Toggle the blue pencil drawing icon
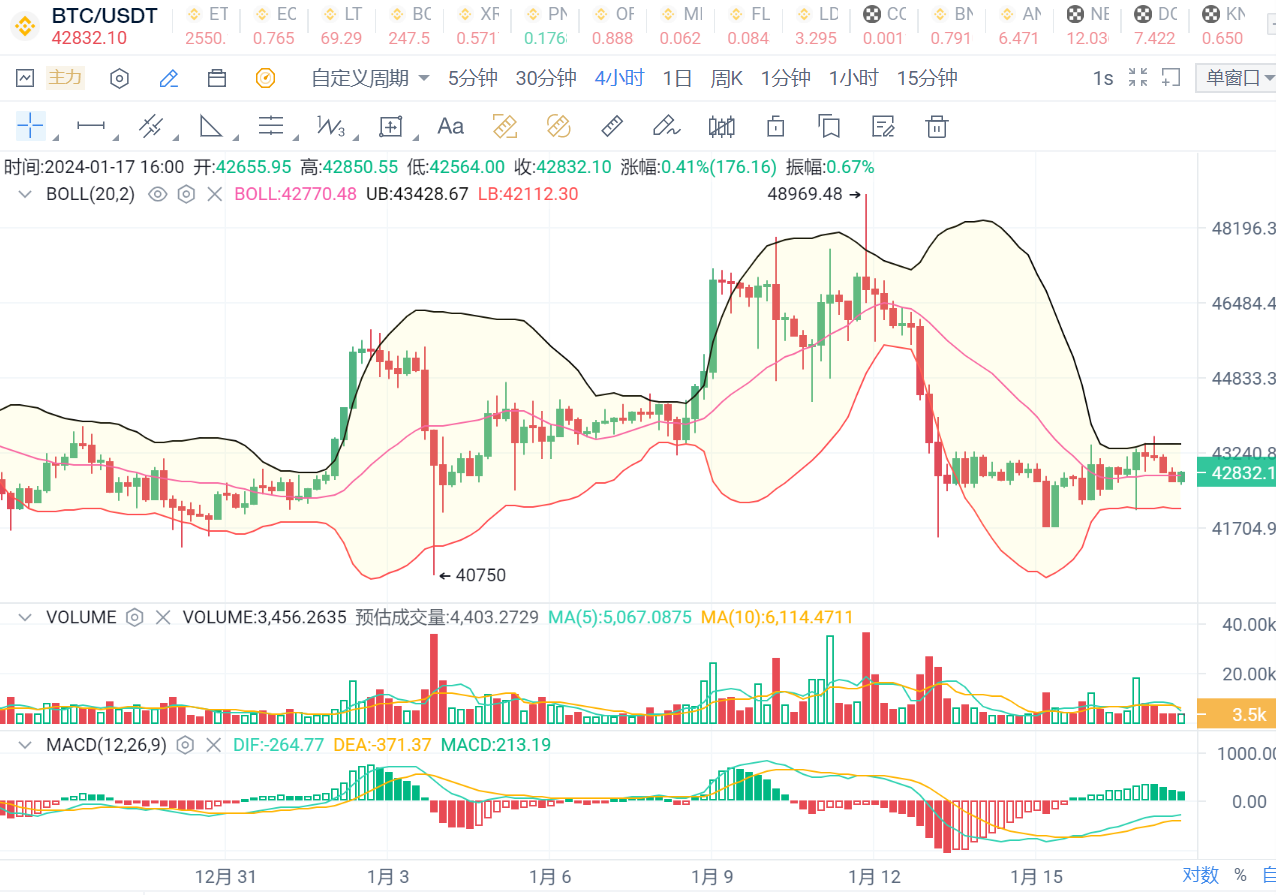Viewport: 1276px width, 895px height. 169,78
